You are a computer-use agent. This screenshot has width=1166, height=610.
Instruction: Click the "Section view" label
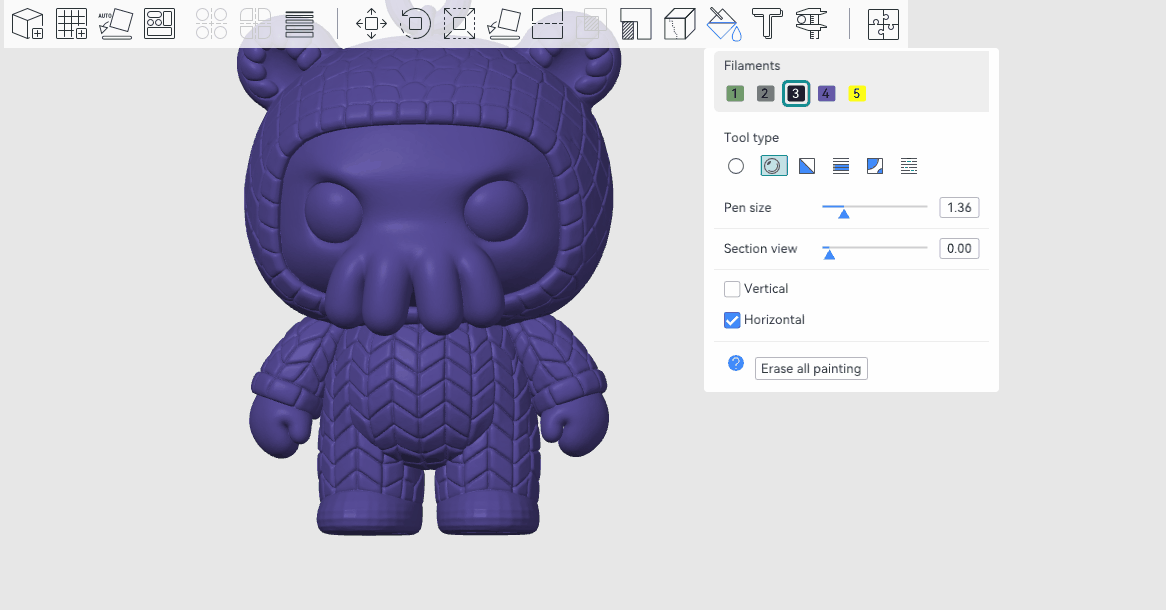(760, 248)
